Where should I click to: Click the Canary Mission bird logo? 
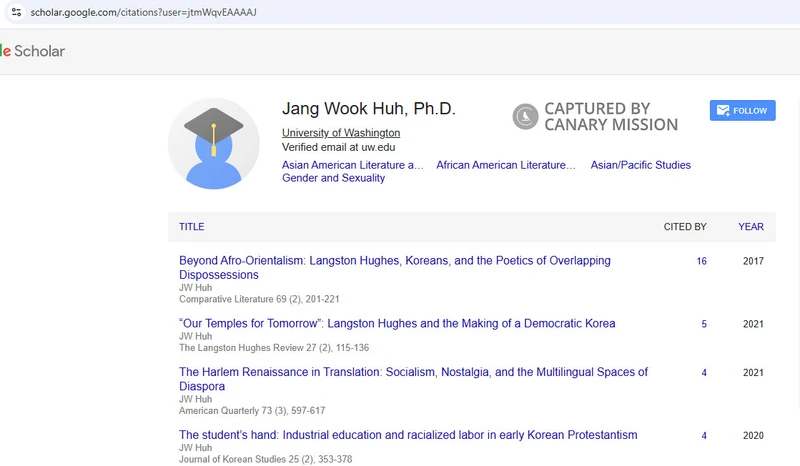coord(525,118)
